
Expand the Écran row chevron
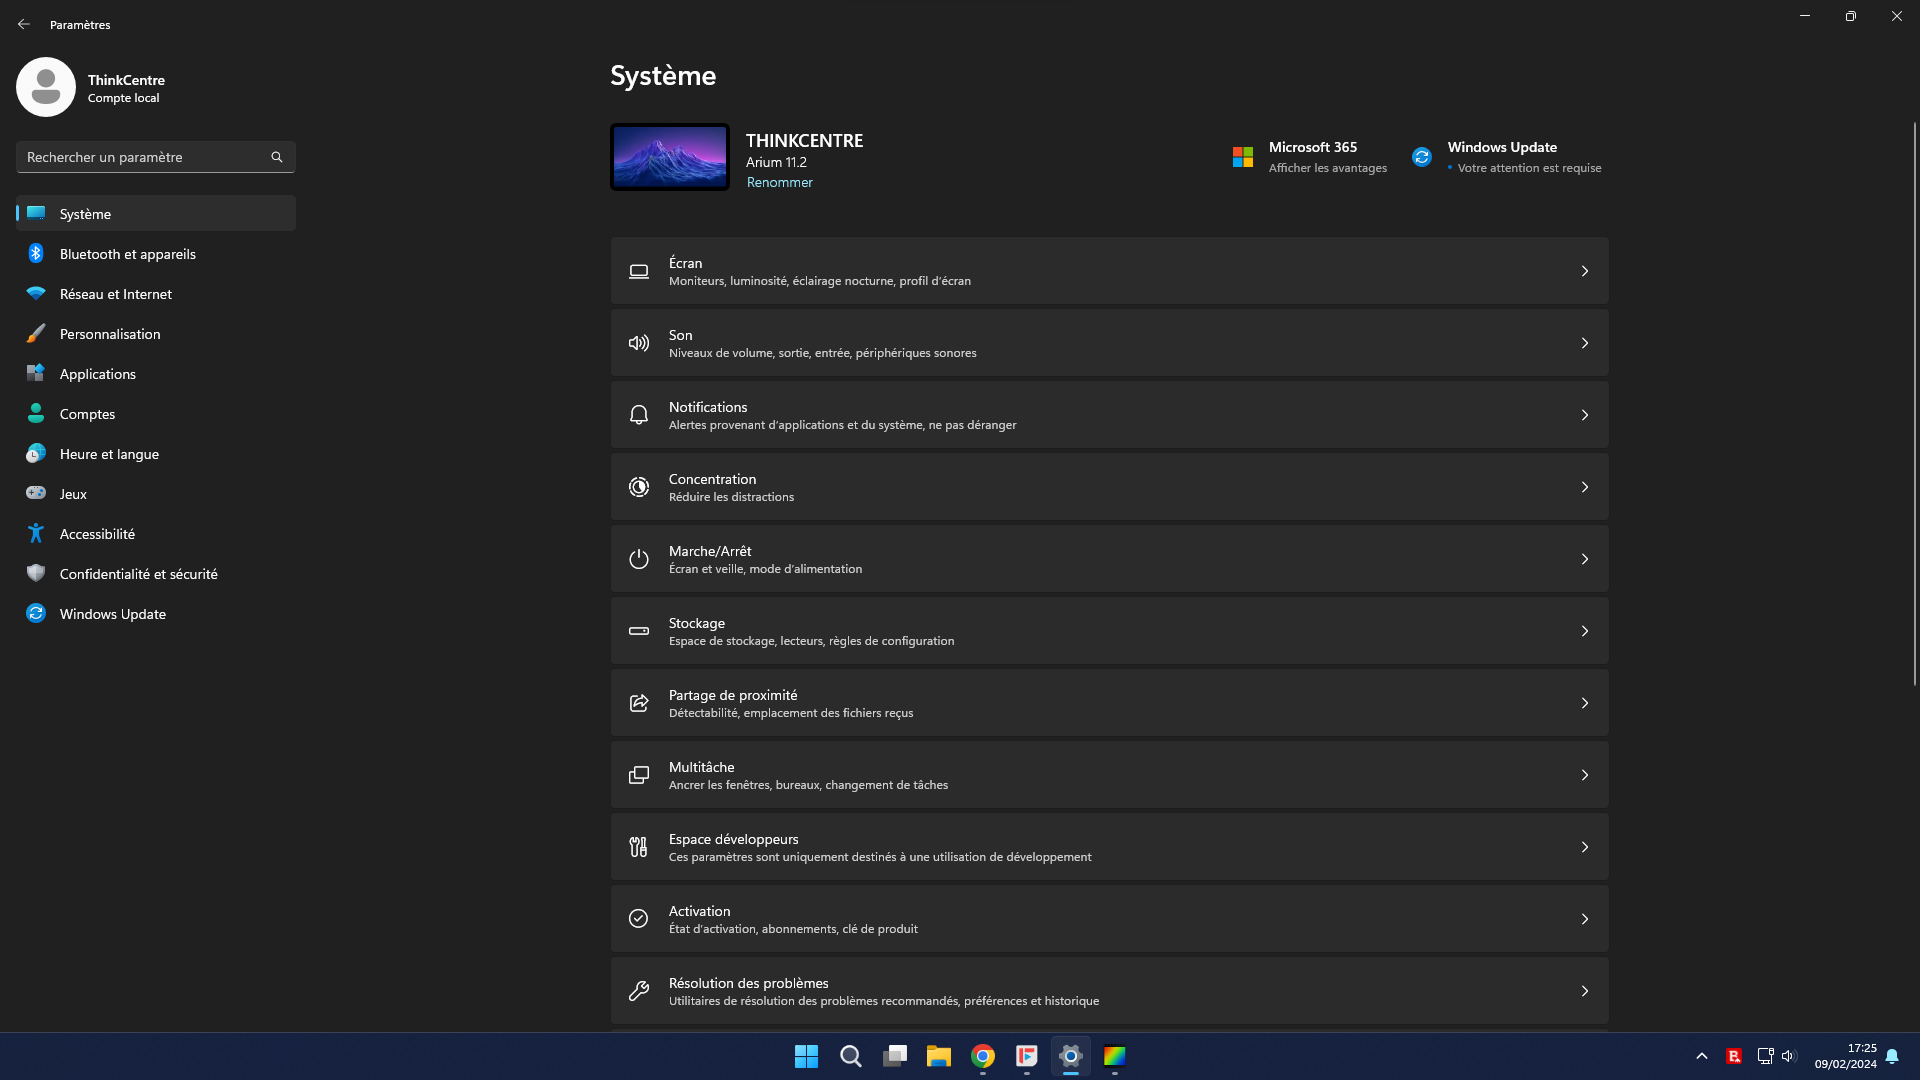tap(1584, 271)
